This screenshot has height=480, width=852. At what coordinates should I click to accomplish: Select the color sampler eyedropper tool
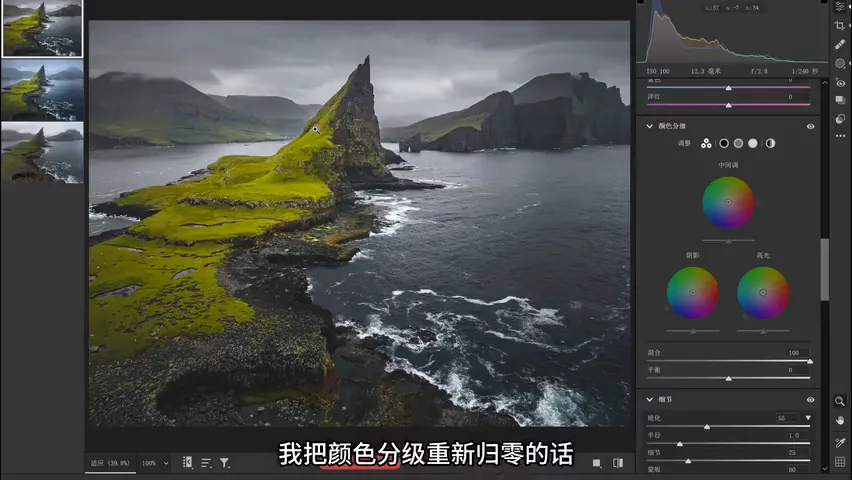[x=840, y=442]
